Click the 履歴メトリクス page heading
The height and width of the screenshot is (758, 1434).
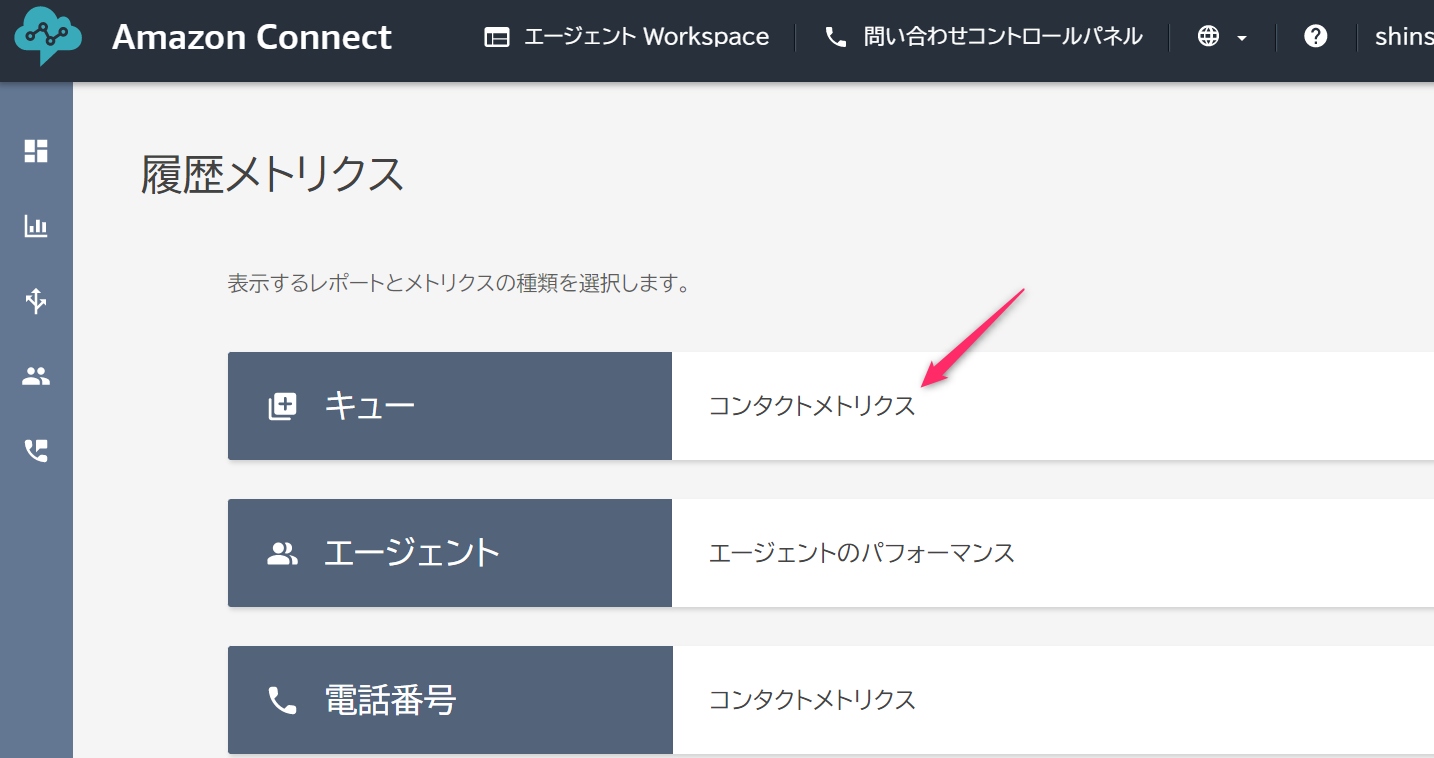point(272,175)
